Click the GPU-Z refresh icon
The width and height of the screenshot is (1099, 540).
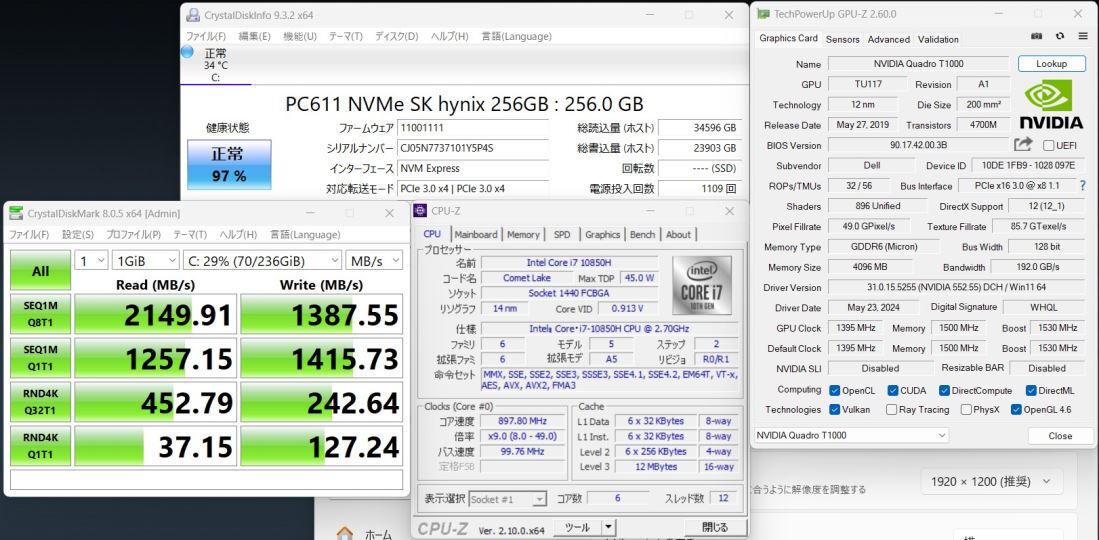click(1060, 36)
